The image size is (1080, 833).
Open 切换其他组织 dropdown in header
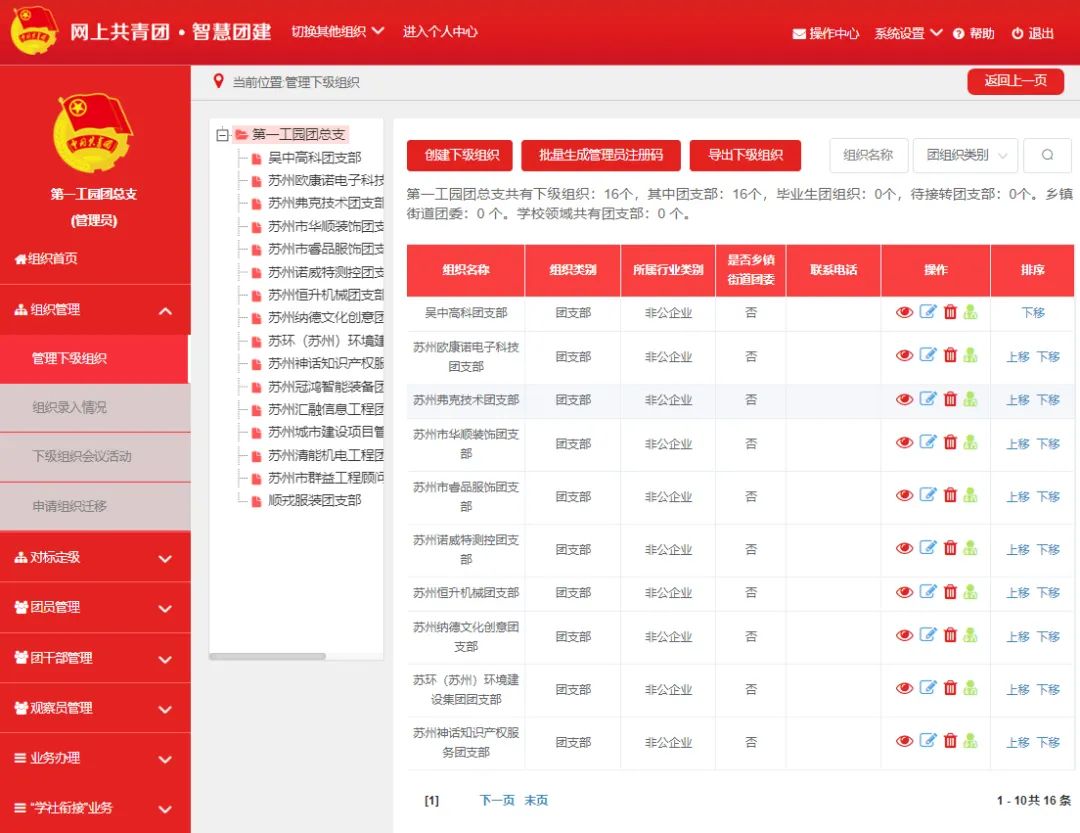coord(337,31)
